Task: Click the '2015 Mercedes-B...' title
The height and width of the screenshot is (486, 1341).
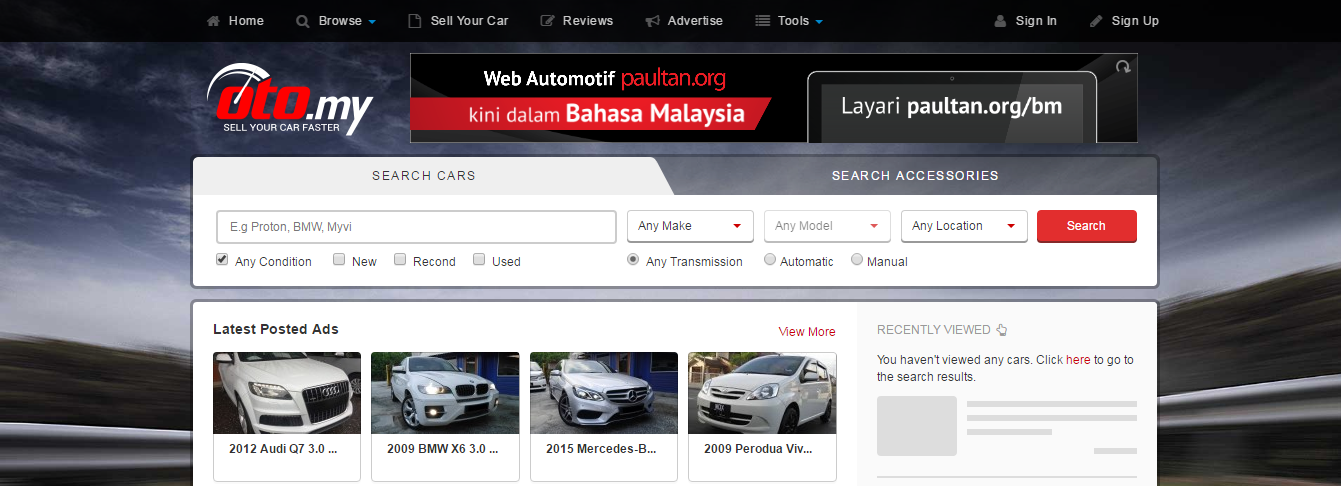Action: pyautogui.click(x=601, y=450)
